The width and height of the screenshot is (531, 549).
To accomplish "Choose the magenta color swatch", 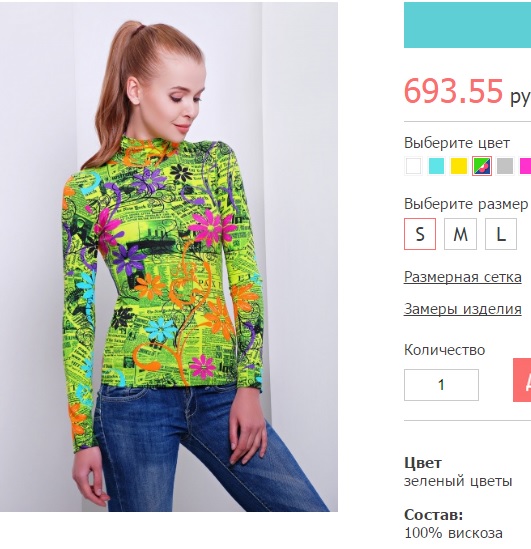I will 525,166.
